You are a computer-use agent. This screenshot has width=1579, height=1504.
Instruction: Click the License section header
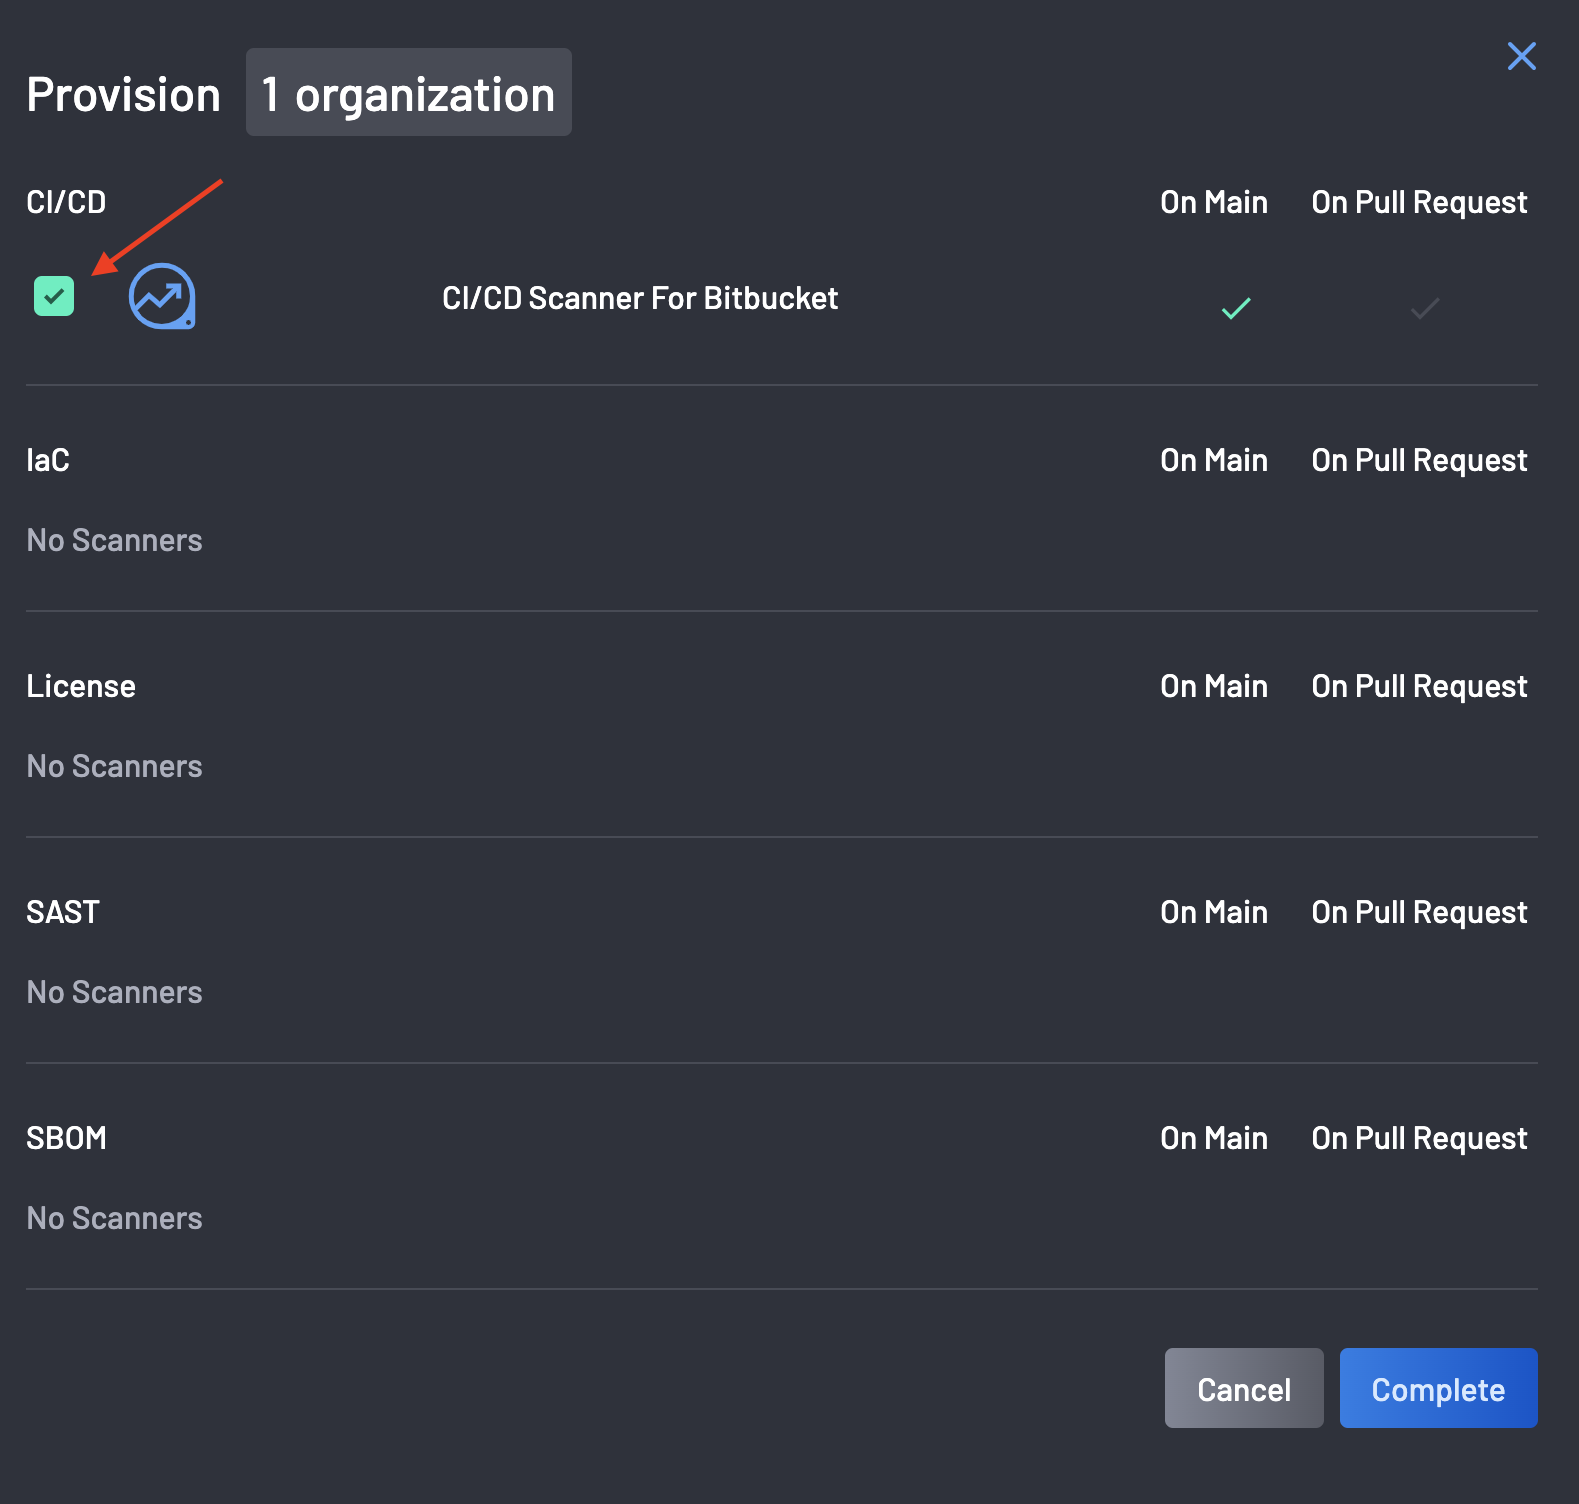tap(81, 686)
